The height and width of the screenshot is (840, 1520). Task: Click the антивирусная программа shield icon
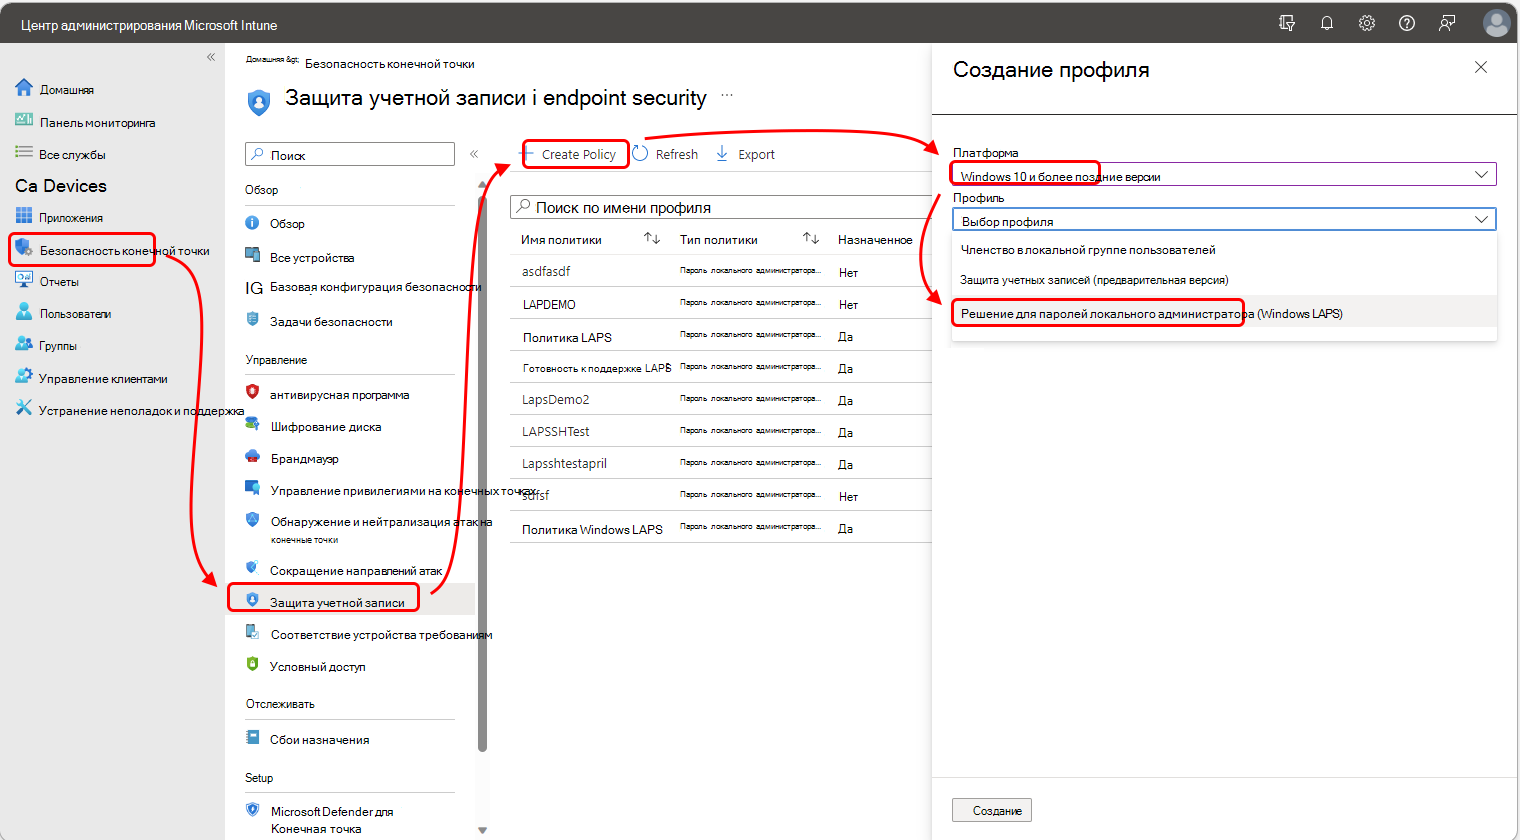(253, 392)
